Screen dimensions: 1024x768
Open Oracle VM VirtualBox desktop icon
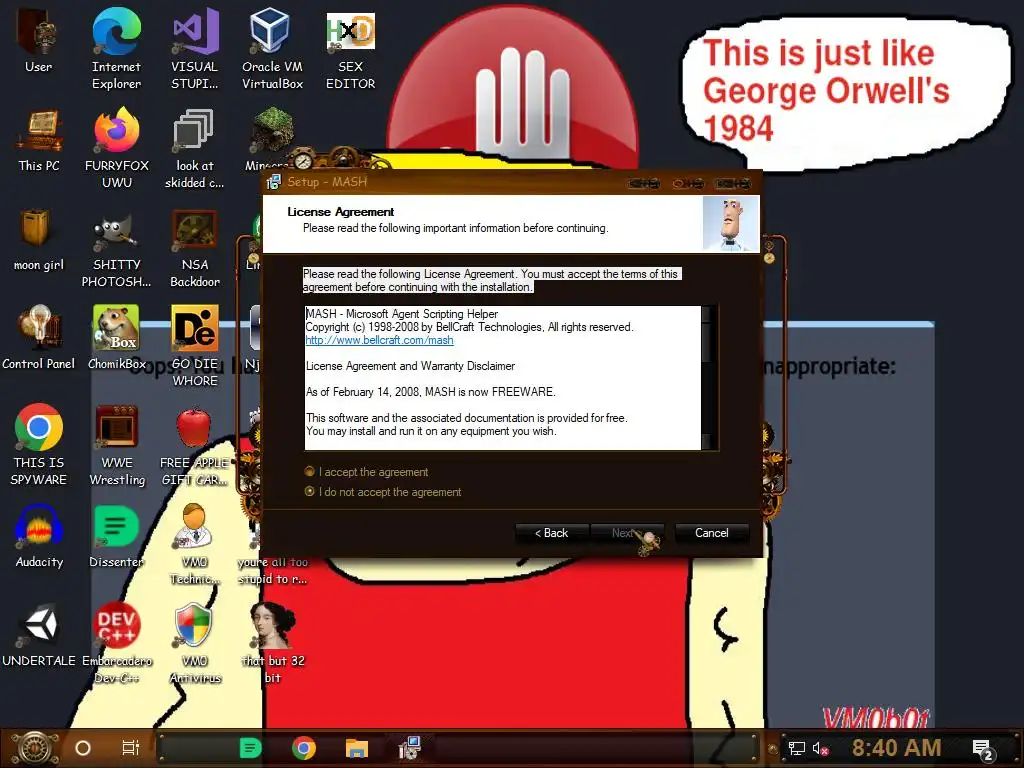272,49
